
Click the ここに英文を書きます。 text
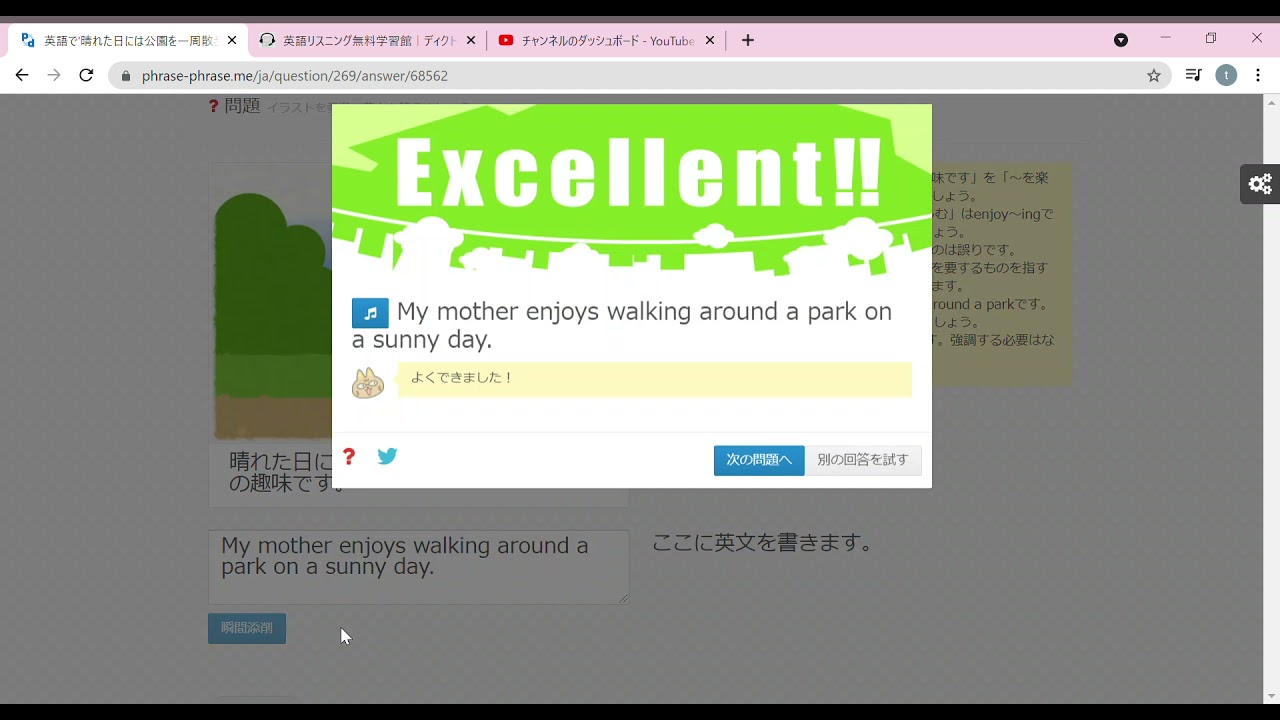[765, 543]
